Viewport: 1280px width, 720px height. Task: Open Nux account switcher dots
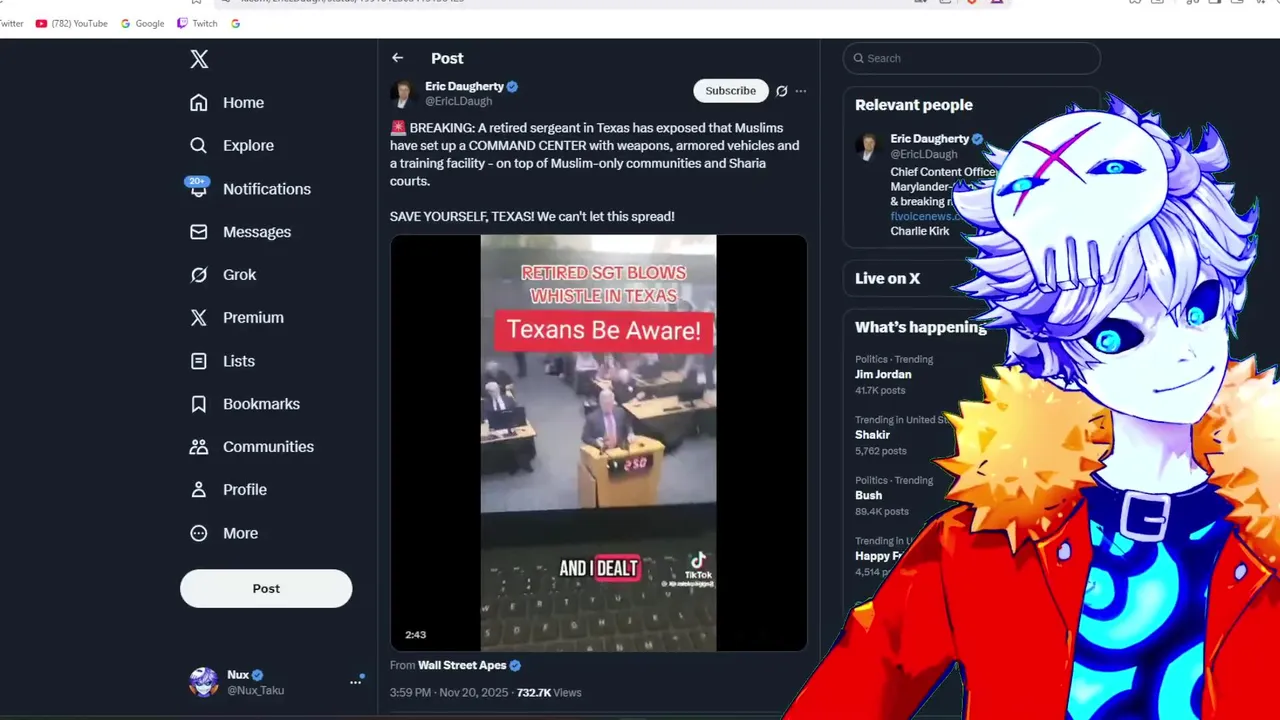pos(355,682)
